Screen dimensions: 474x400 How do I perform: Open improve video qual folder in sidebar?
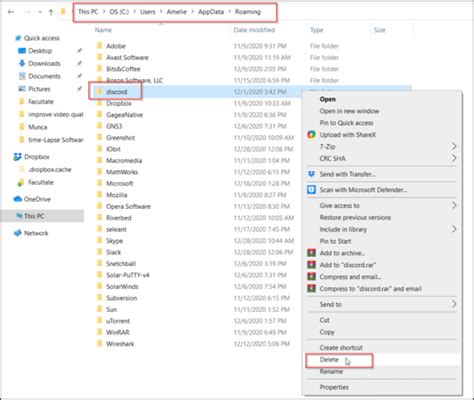[56, 114]
